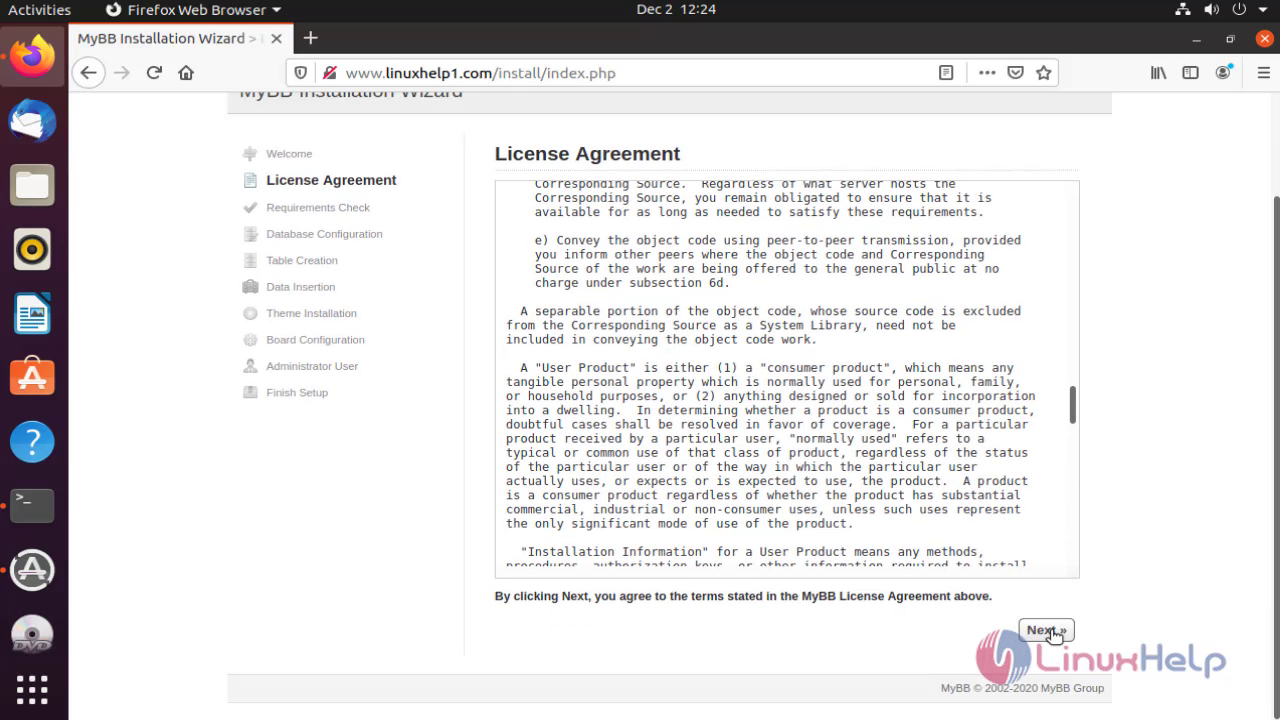This screenshot has width=1280, height=720.
Task: Toggle reader view in address bar
Action: (946, 73)
